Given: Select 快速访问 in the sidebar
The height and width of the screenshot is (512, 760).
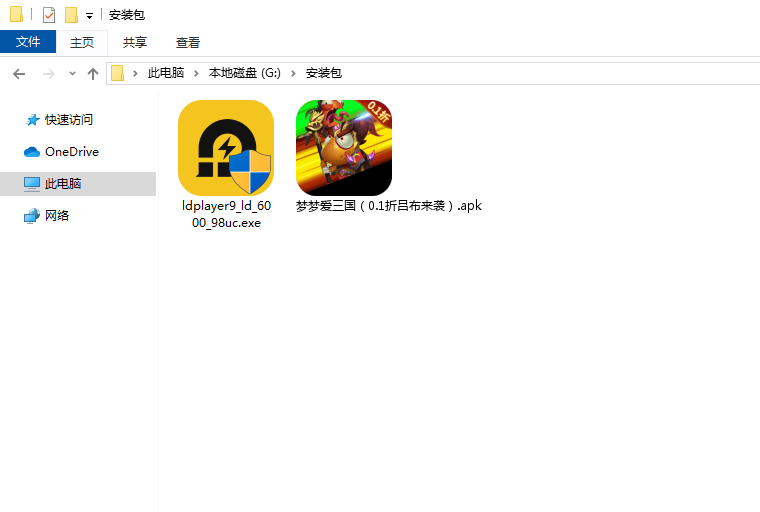Looking at the screenshot, I should click(68, 120).
